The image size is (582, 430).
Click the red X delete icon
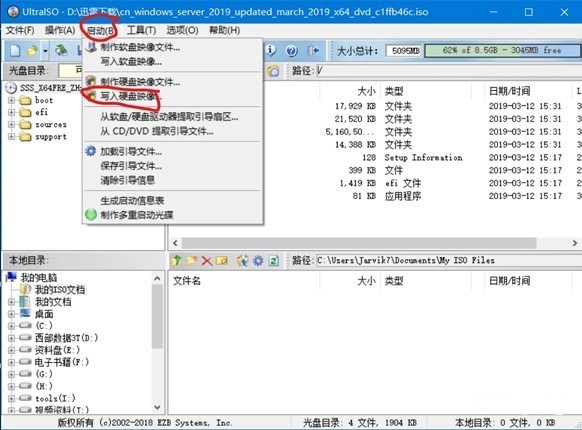207,261
